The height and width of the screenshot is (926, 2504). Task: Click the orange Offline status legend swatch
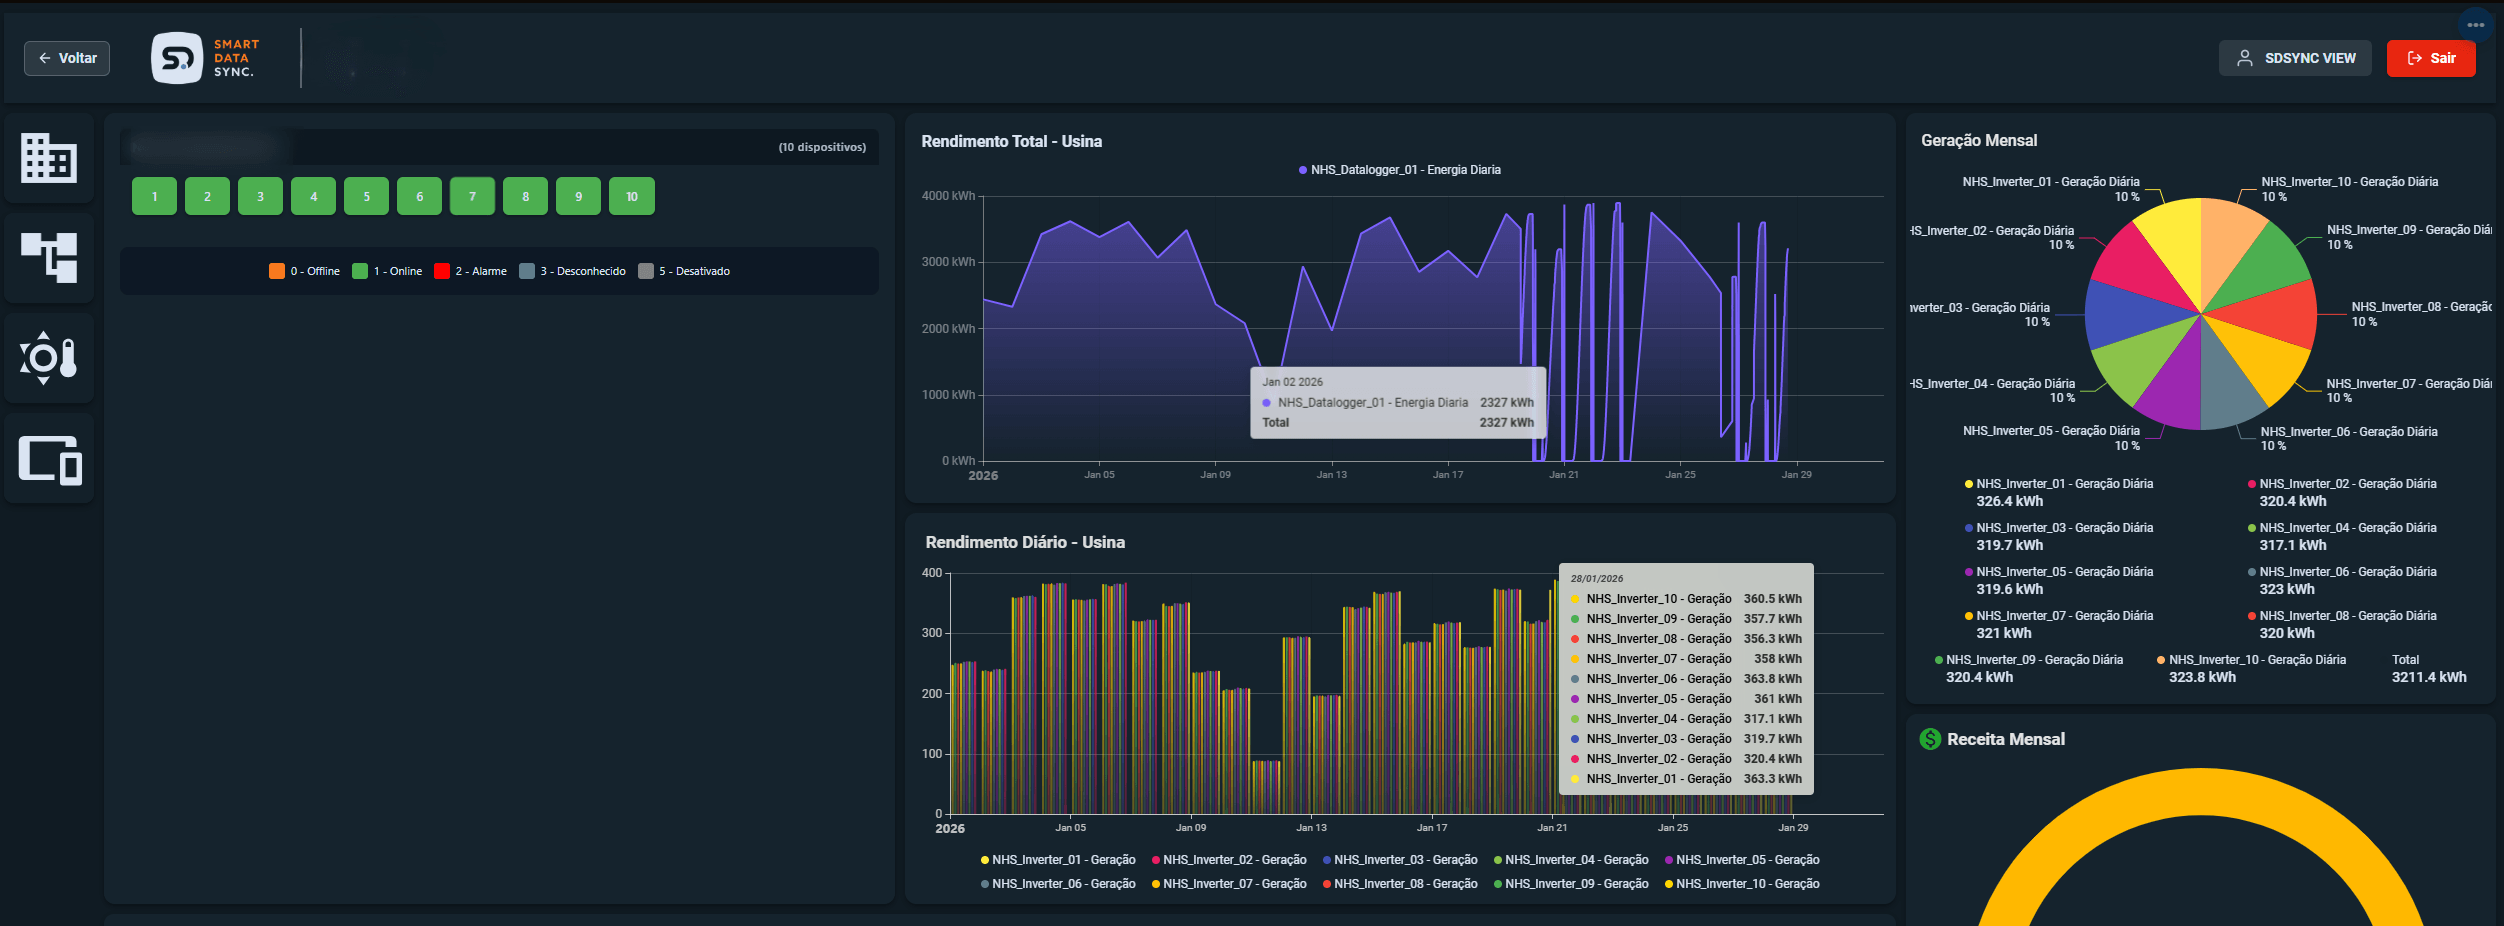click(x=277, y=271)
